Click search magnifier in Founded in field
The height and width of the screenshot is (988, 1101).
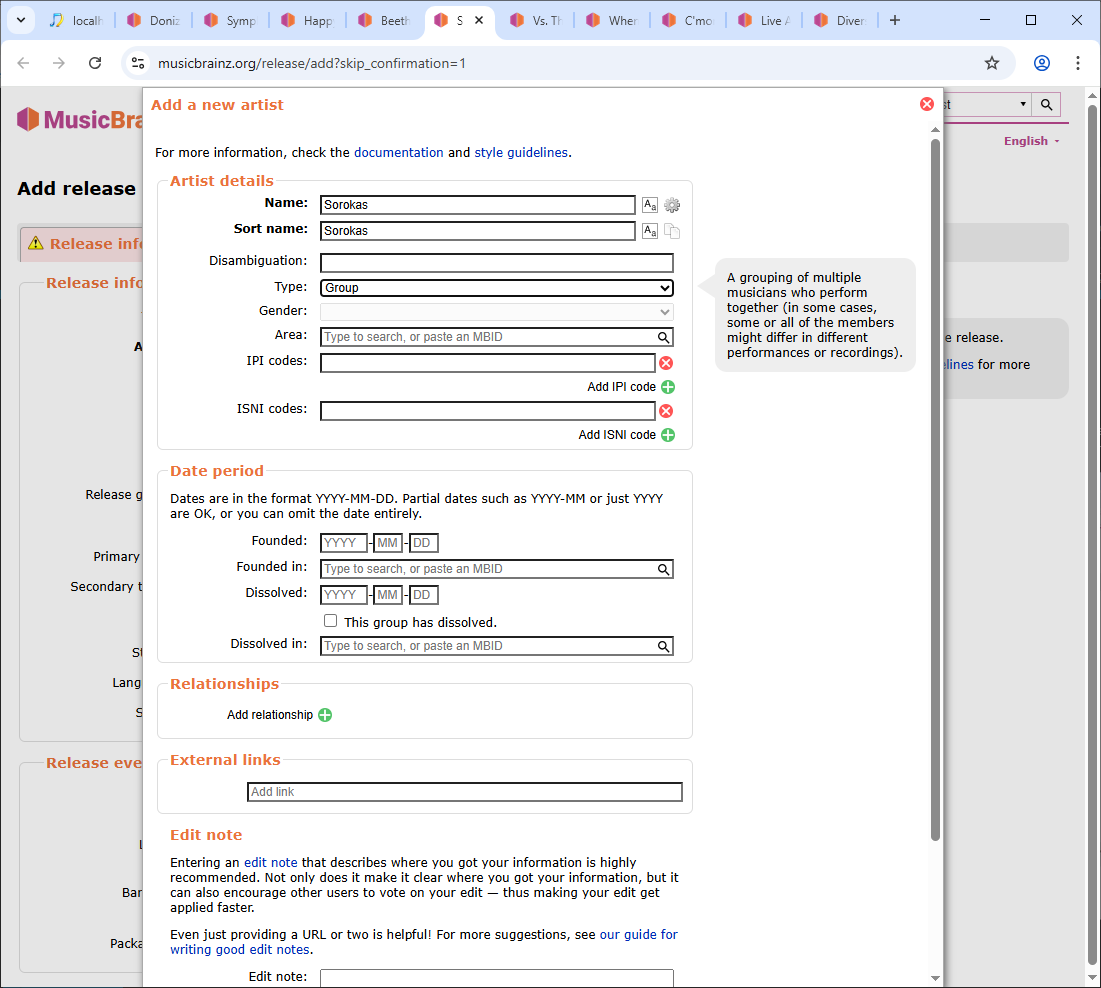[663, 569]
